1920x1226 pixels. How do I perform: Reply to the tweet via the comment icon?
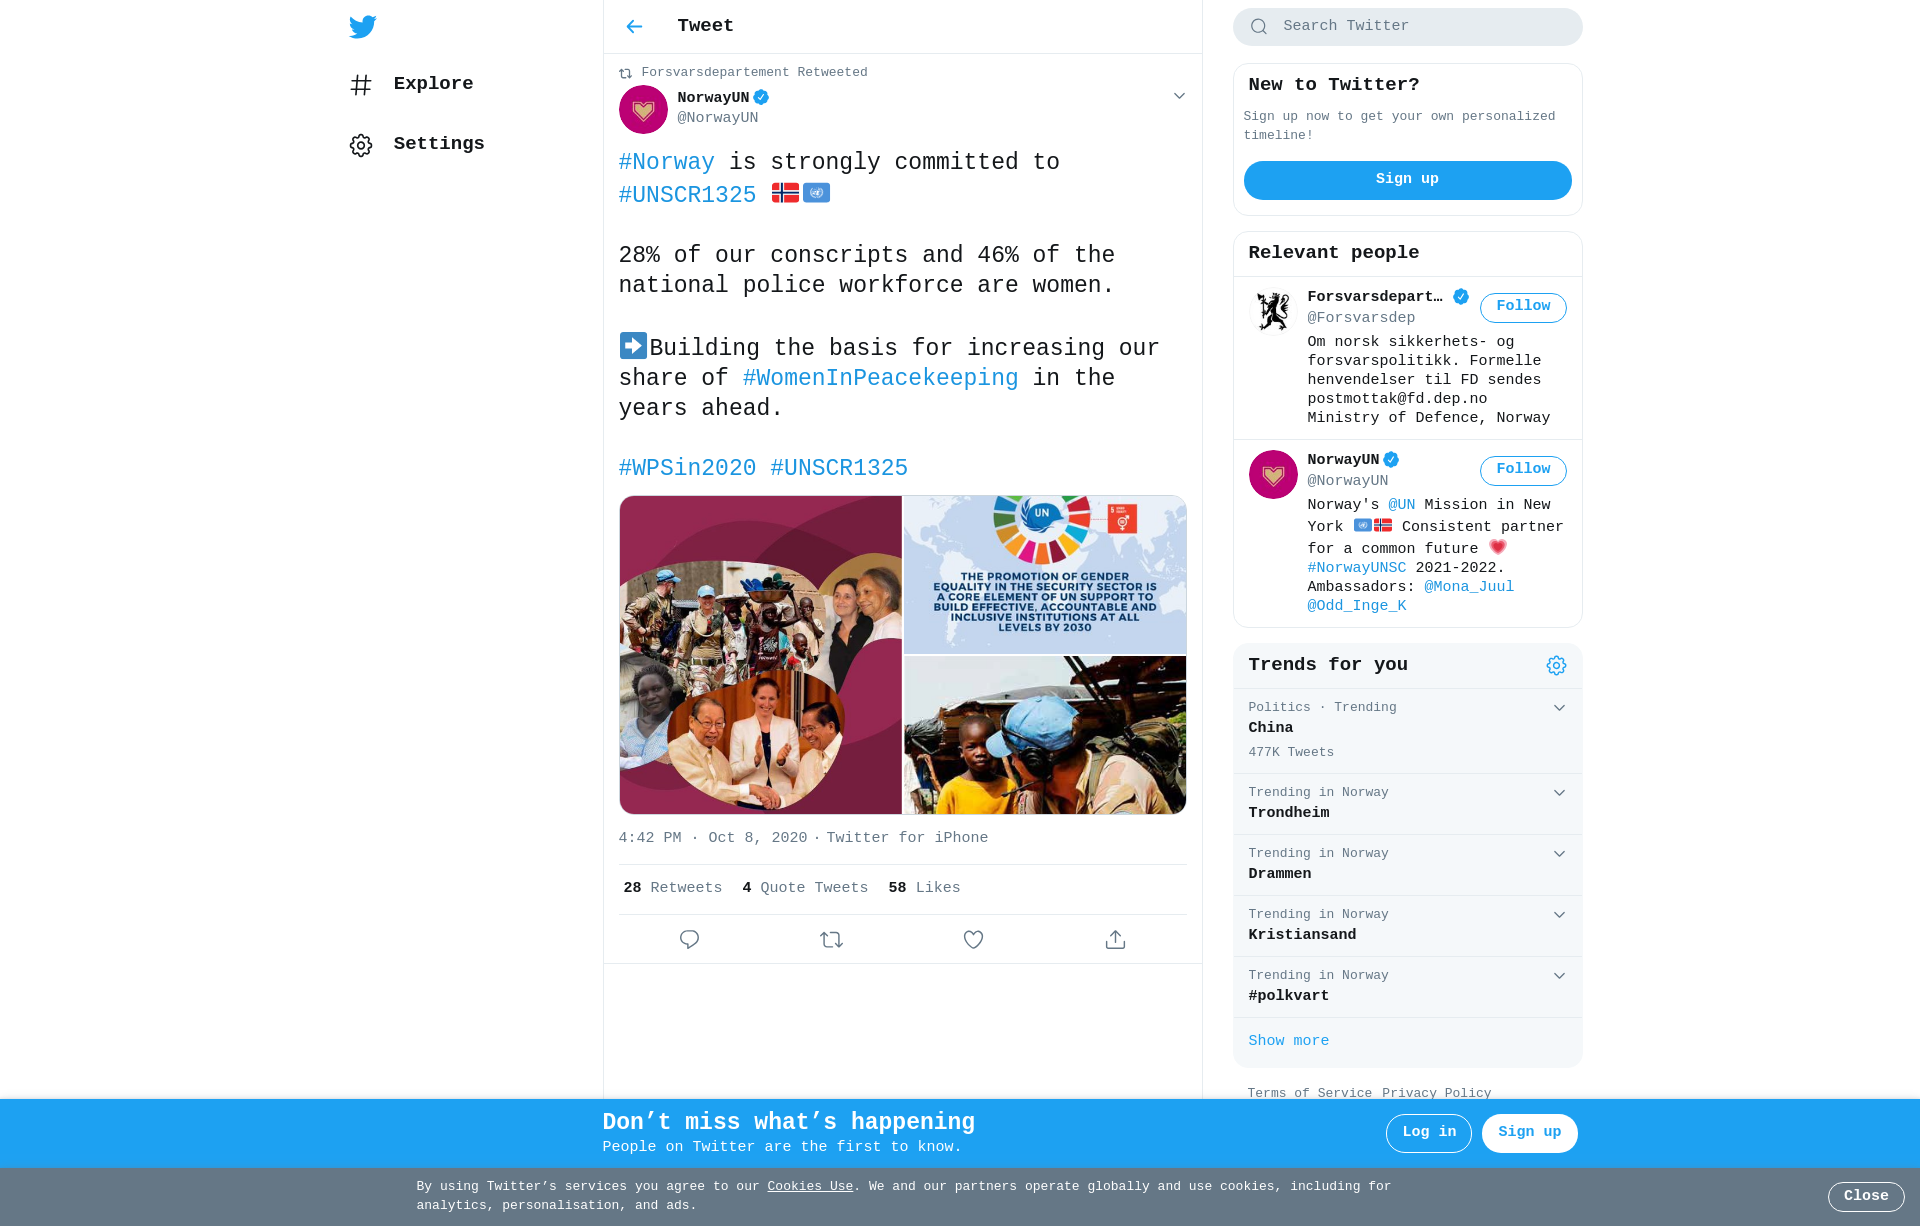point(689,939)
